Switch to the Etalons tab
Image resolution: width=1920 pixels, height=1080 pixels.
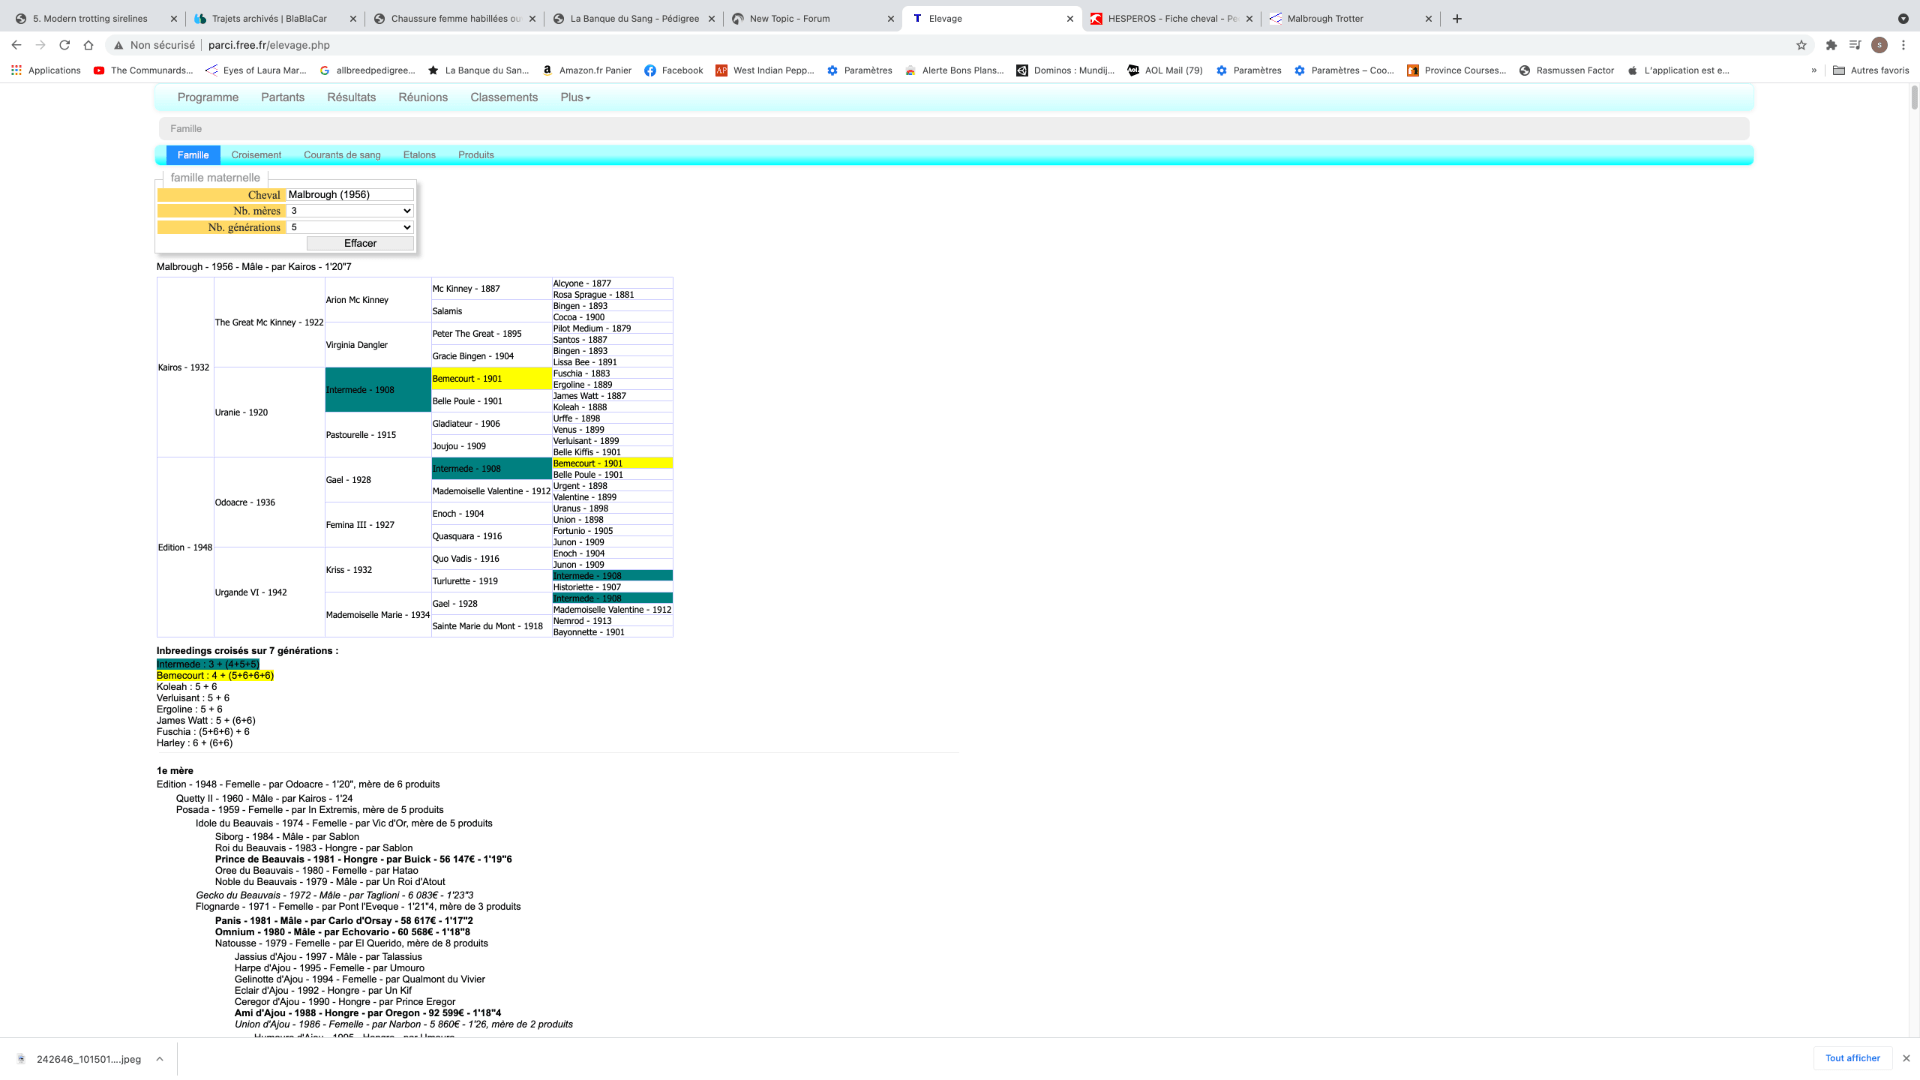(419, 155)
